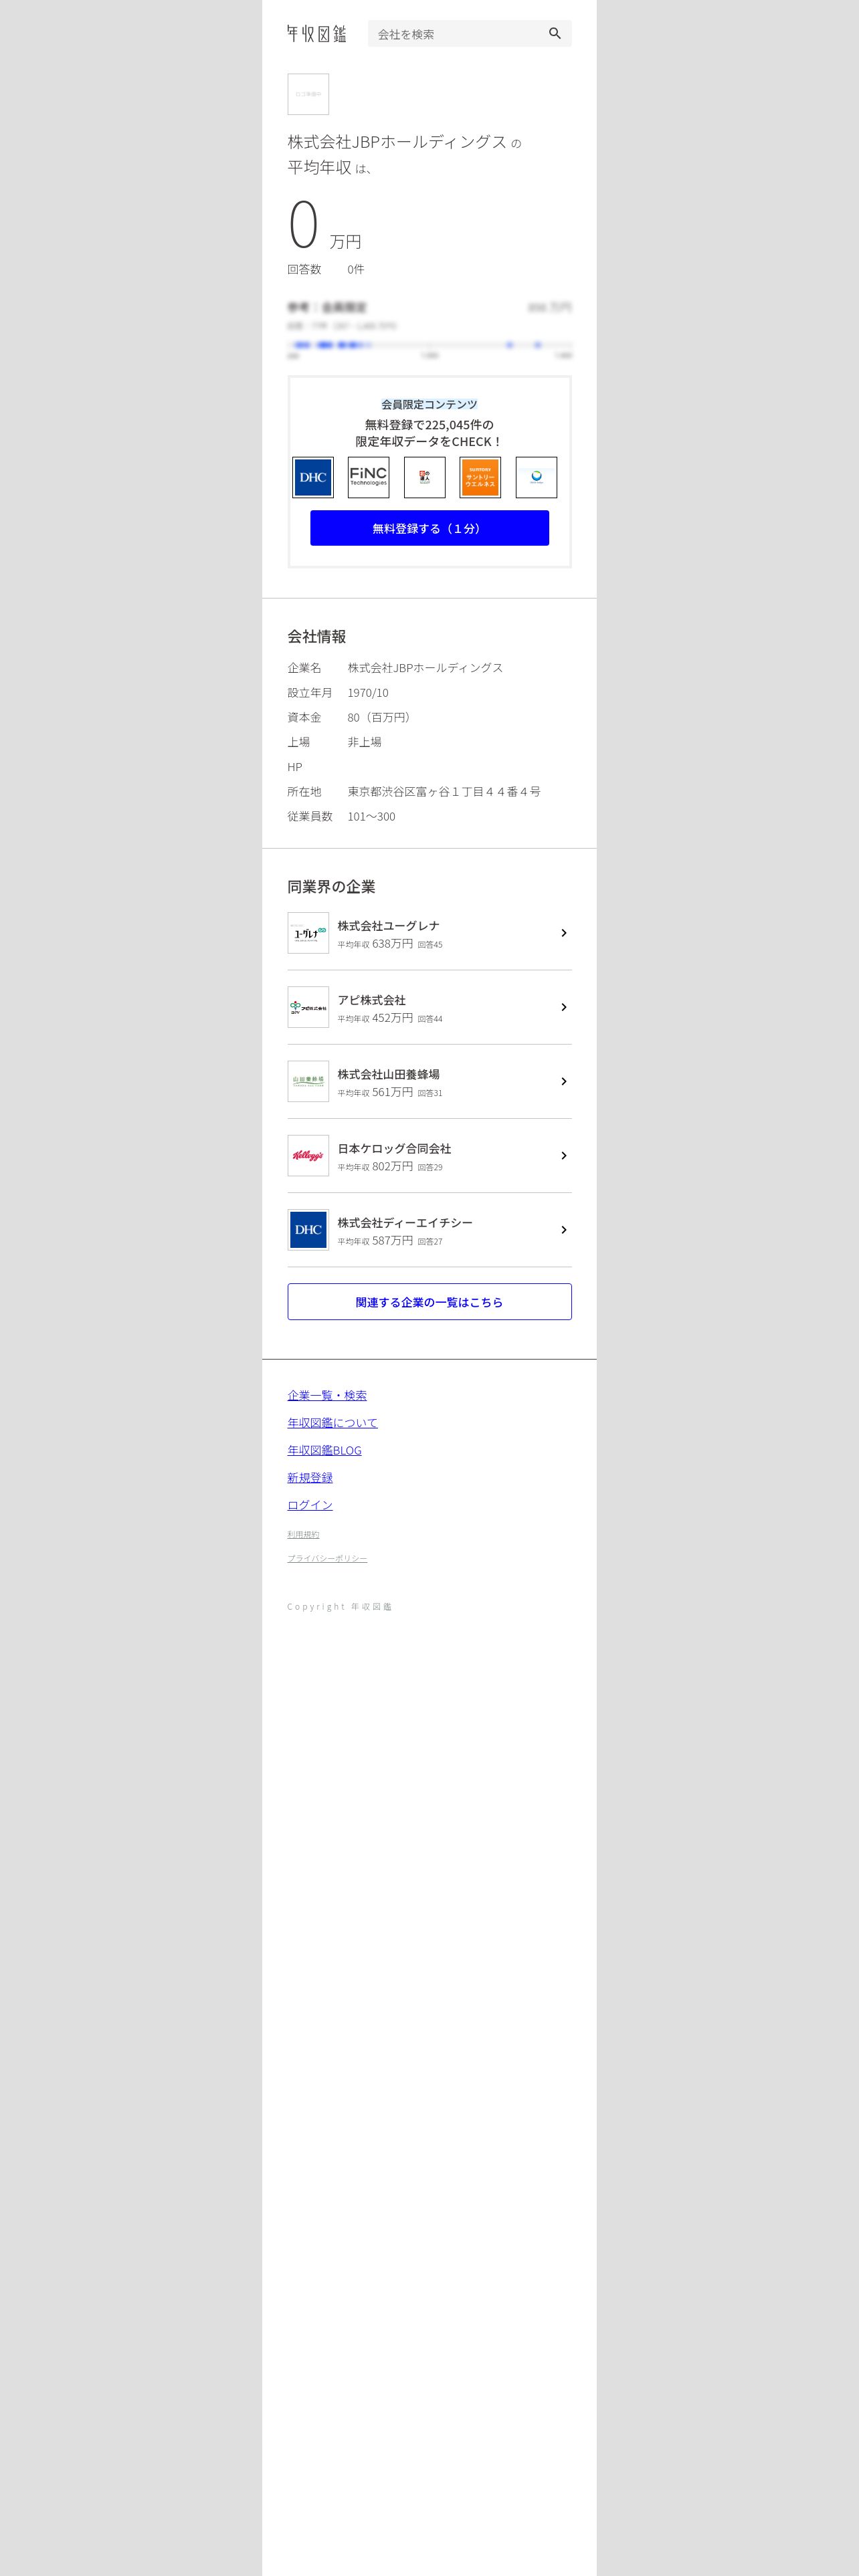Click the 101〜300 employee count value
This screenshot has height=2576, width=859.
(371, 816)
